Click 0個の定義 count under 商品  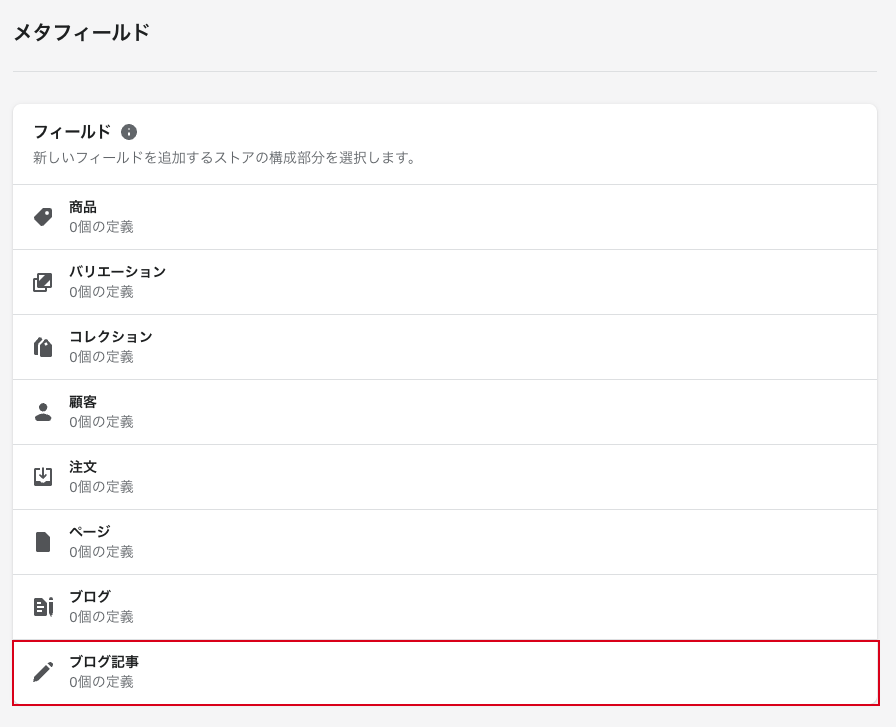pos(101,227)
